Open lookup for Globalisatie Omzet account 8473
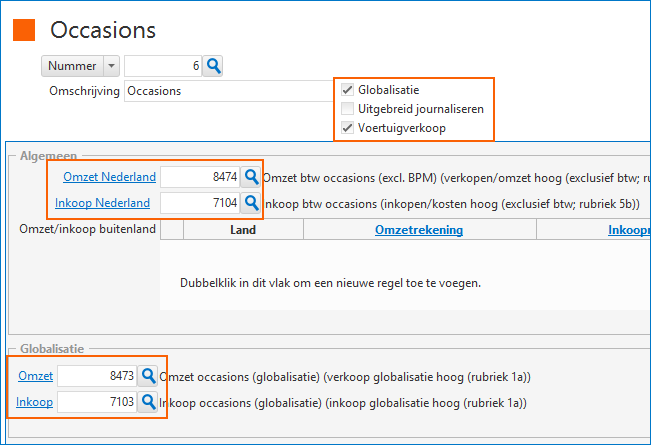Image resolution: width=651 pixels, height=445 pixels. tap(148, 376)
